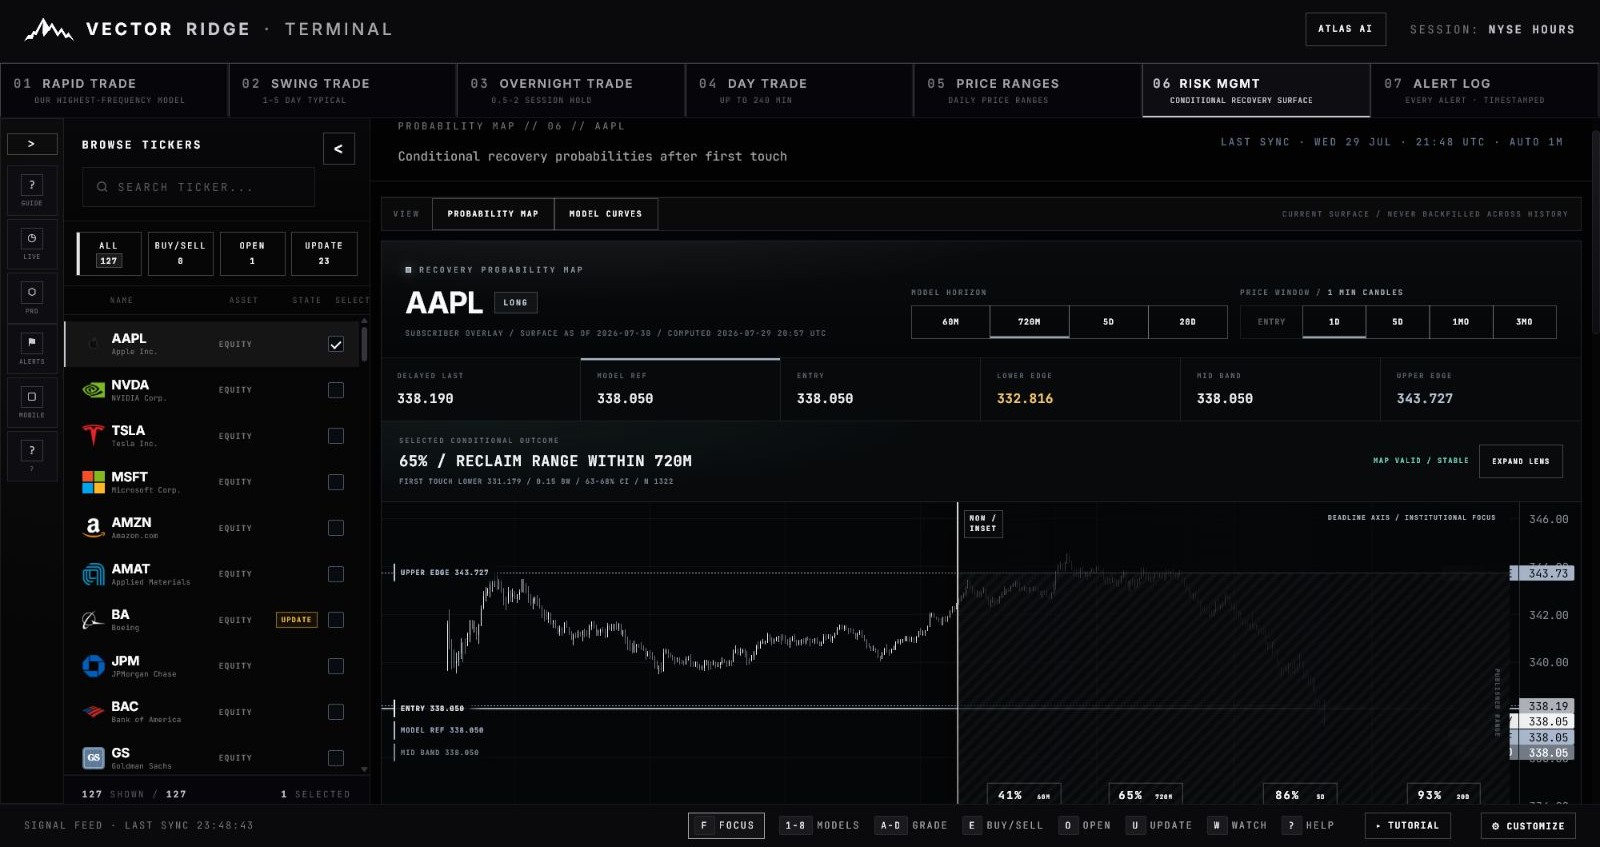The height and width of the screenshot is (847, 1600).
Task: Filter tickers by Update 23
Action: (x=324, y=253)
